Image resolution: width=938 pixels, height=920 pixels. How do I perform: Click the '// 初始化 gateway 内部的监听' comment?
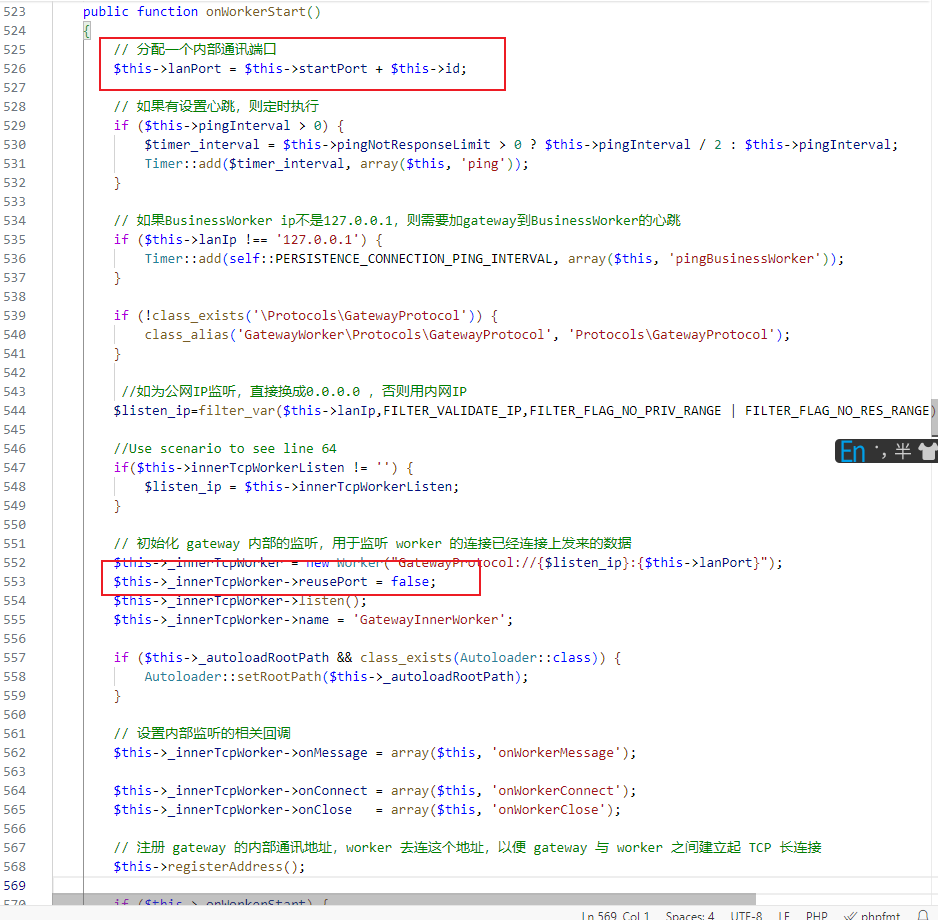click(x=373, y=544)
